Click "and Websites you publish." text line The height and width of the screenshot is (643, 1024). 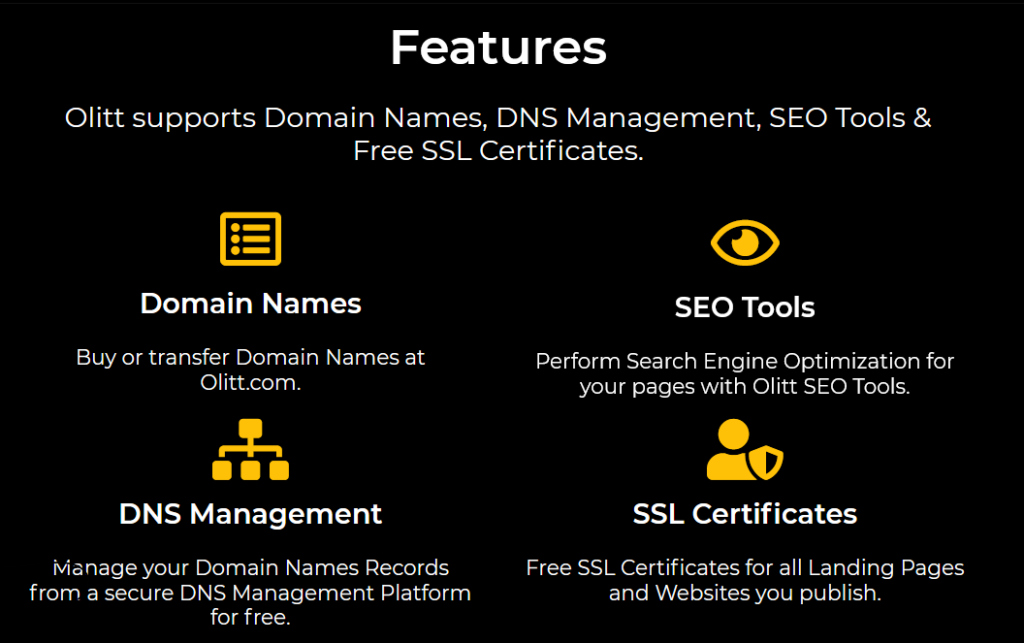[x=744, y=593]
